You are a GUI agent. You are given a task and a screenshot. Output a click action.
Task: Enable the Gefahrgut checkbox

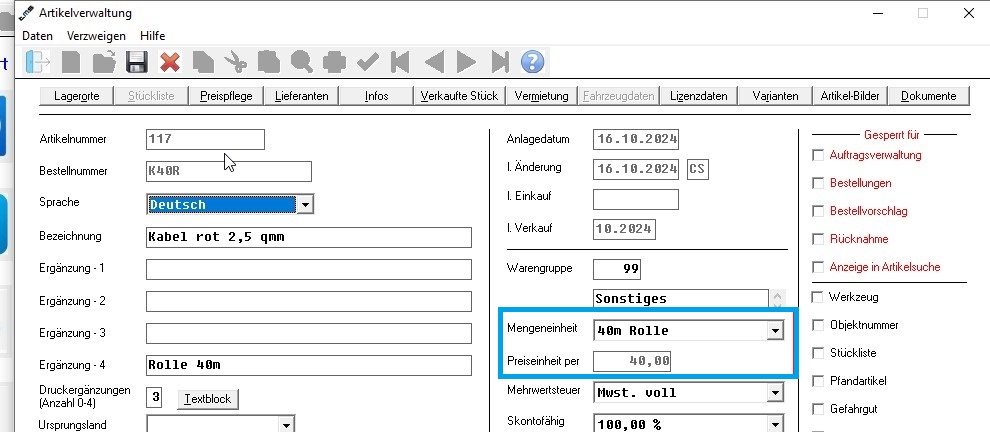coord(818,409)
